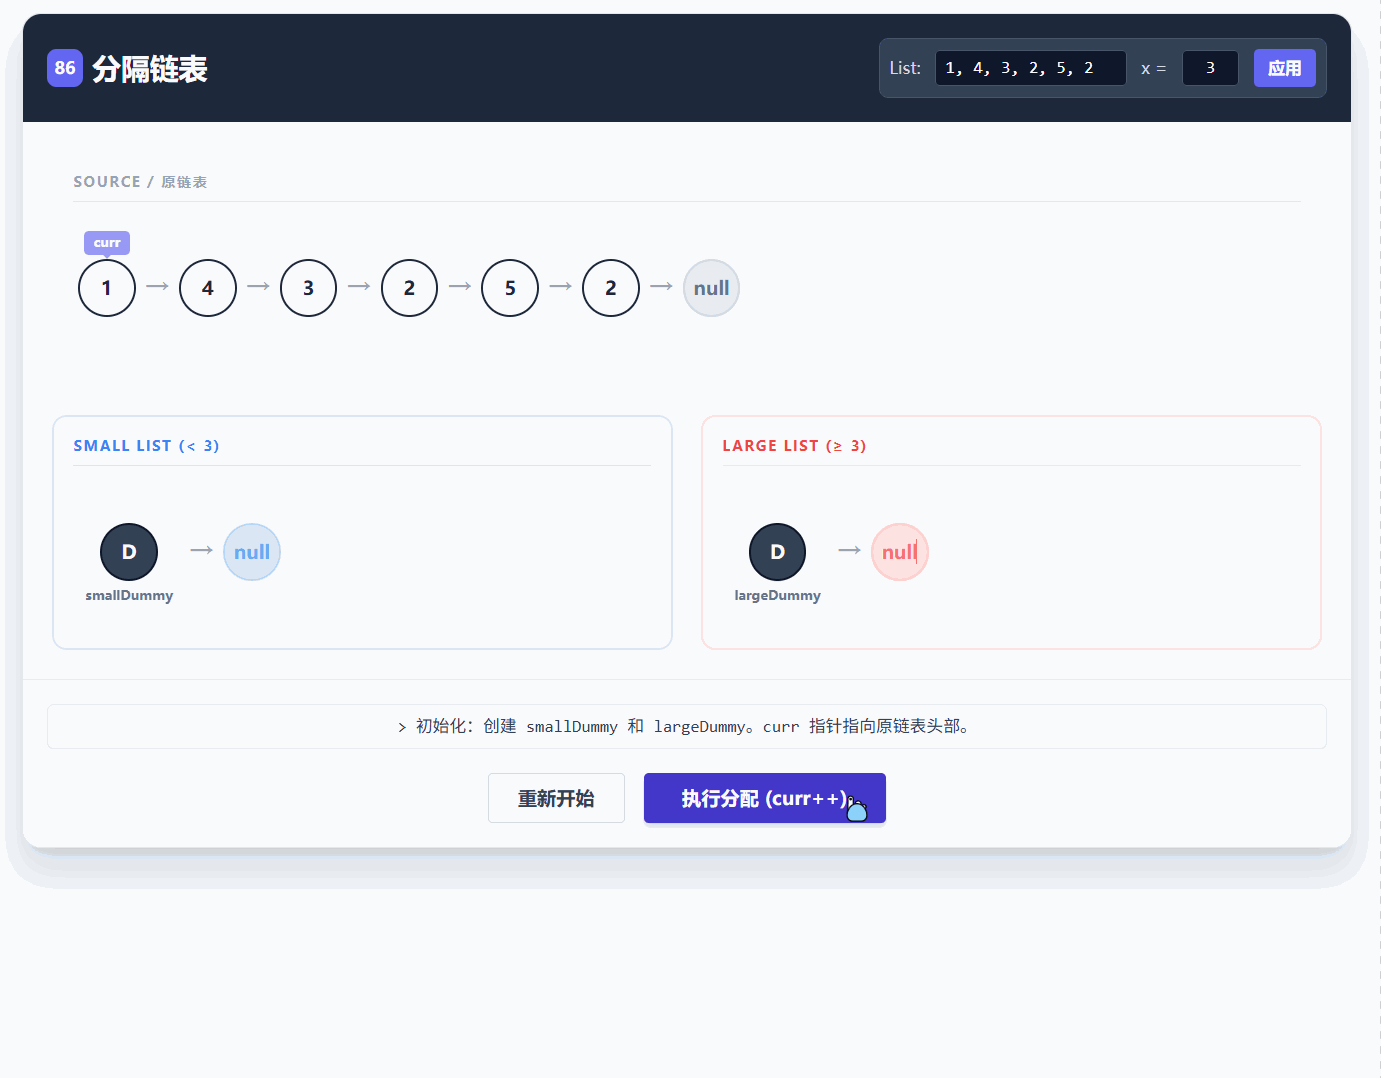Click the x value input field
Image resolution: width=1381 pixels, height=1078 pixels.
(1210, 68)
